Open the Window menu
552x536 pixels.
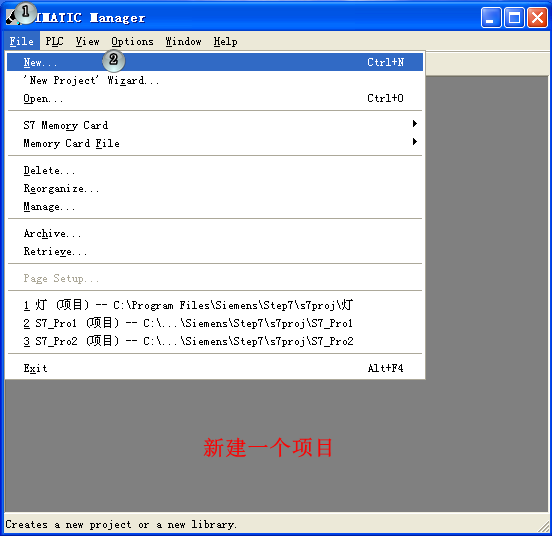coord(183,41)
